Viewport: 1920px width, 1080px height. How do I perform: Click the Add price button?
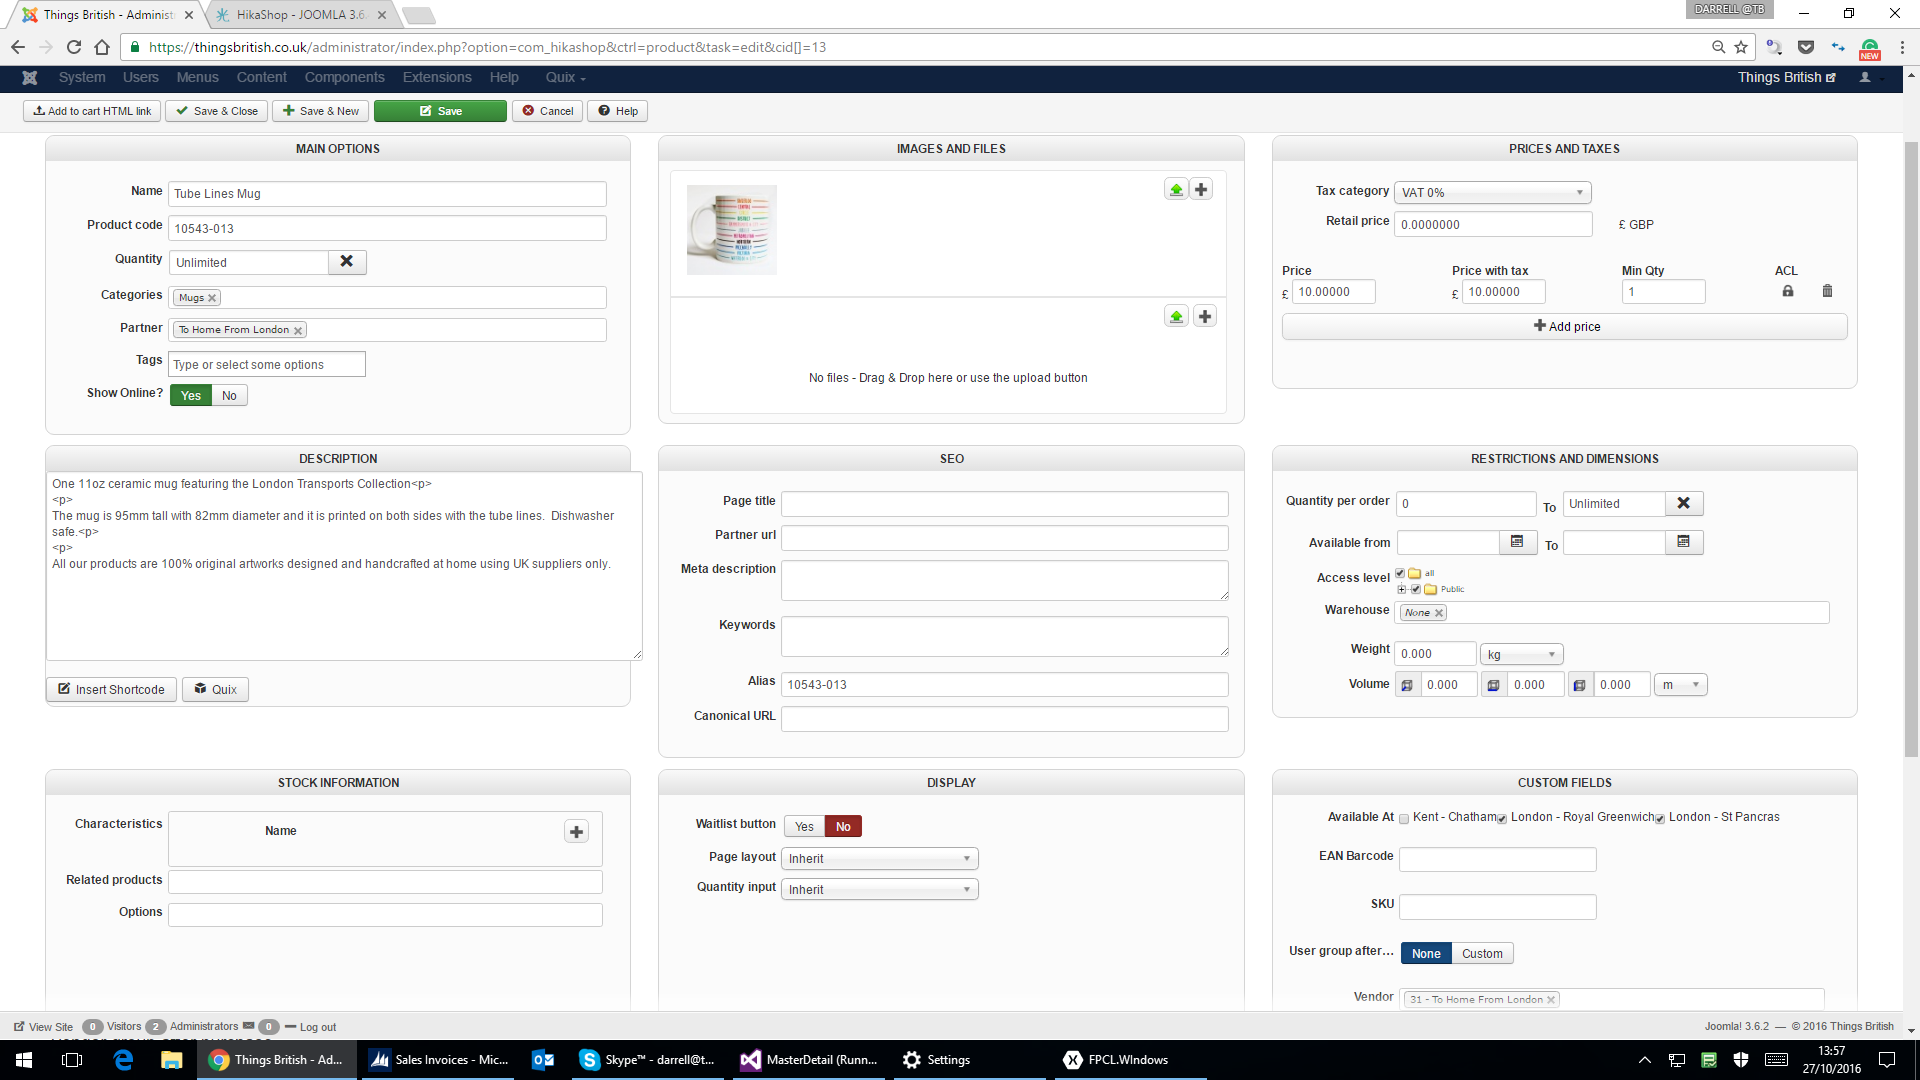click(1564, 326)
